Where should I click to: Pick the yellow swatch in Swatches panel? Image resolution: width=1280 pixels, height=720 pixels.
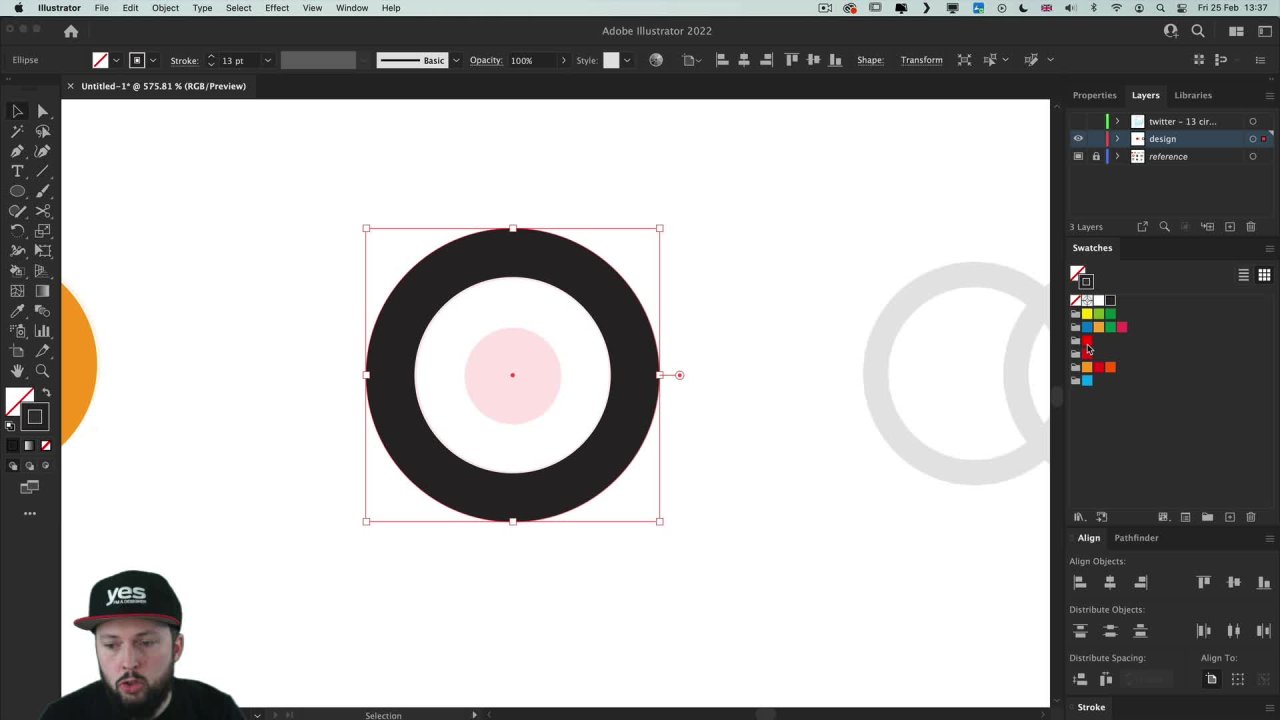pyautogui.click(x=1087, y=314)
